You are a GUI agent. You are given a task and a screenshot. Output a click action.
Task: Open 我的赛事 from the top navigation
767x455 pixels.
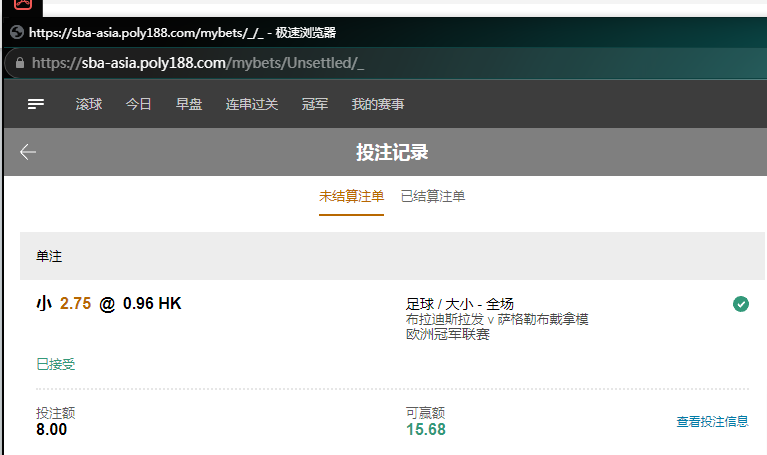click(378, 104)
